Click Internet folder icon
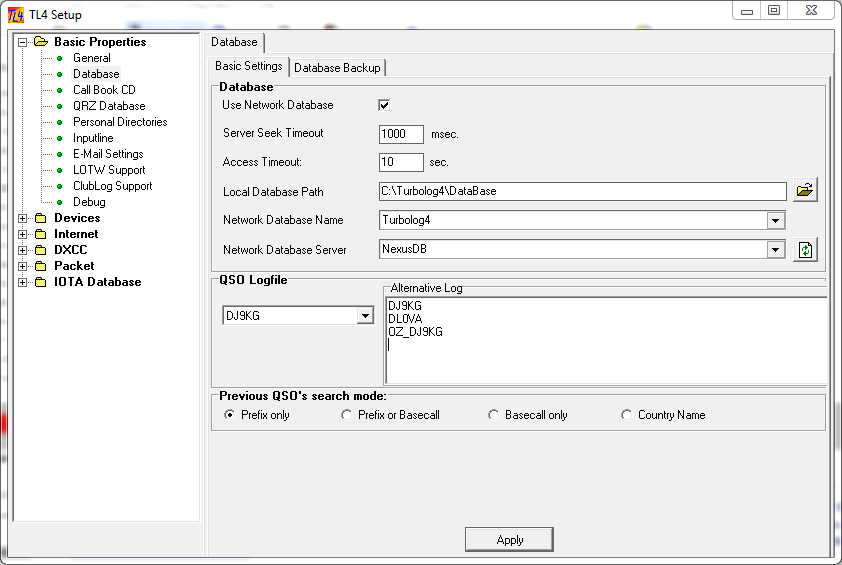The height and width of the screenshot is (565, 842). point(41,234)
